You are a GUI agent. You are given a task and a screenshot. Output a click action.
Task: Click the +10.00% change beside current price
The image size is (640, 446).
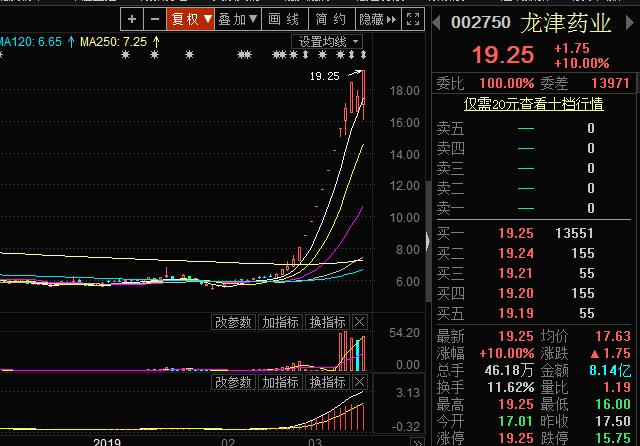pyautogui.click(x=582, y=63)
